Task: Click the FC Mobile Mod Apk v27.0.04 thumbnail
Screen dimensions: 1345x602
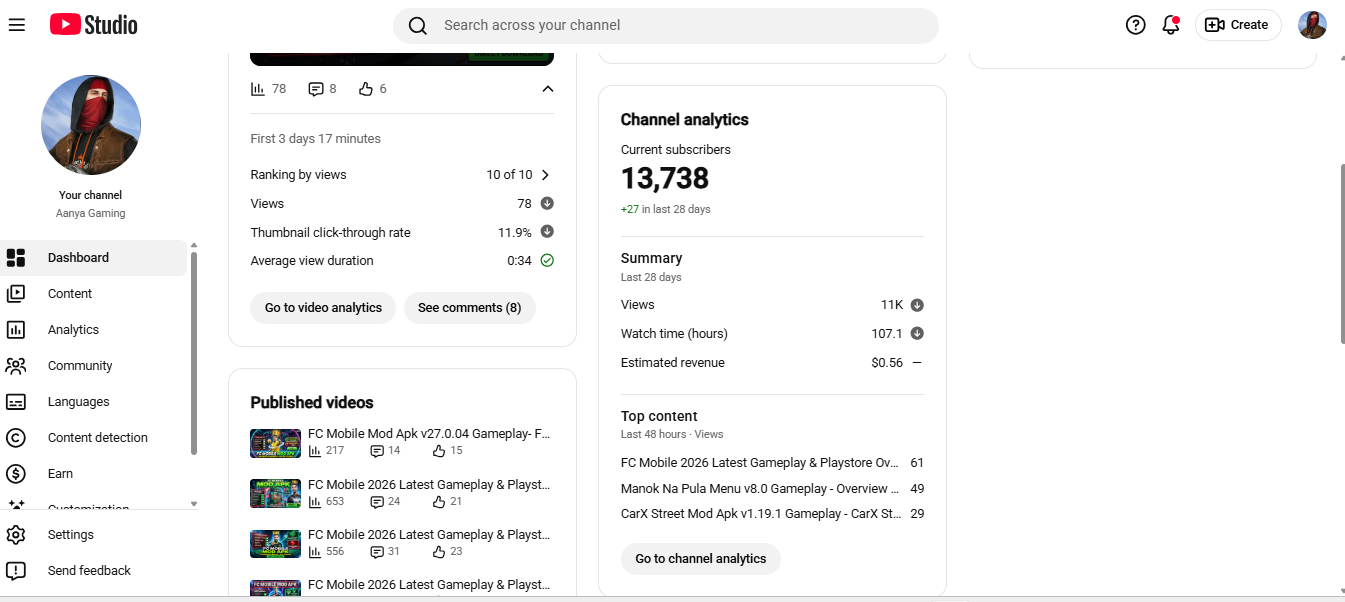Action: [x=275, y=443]
